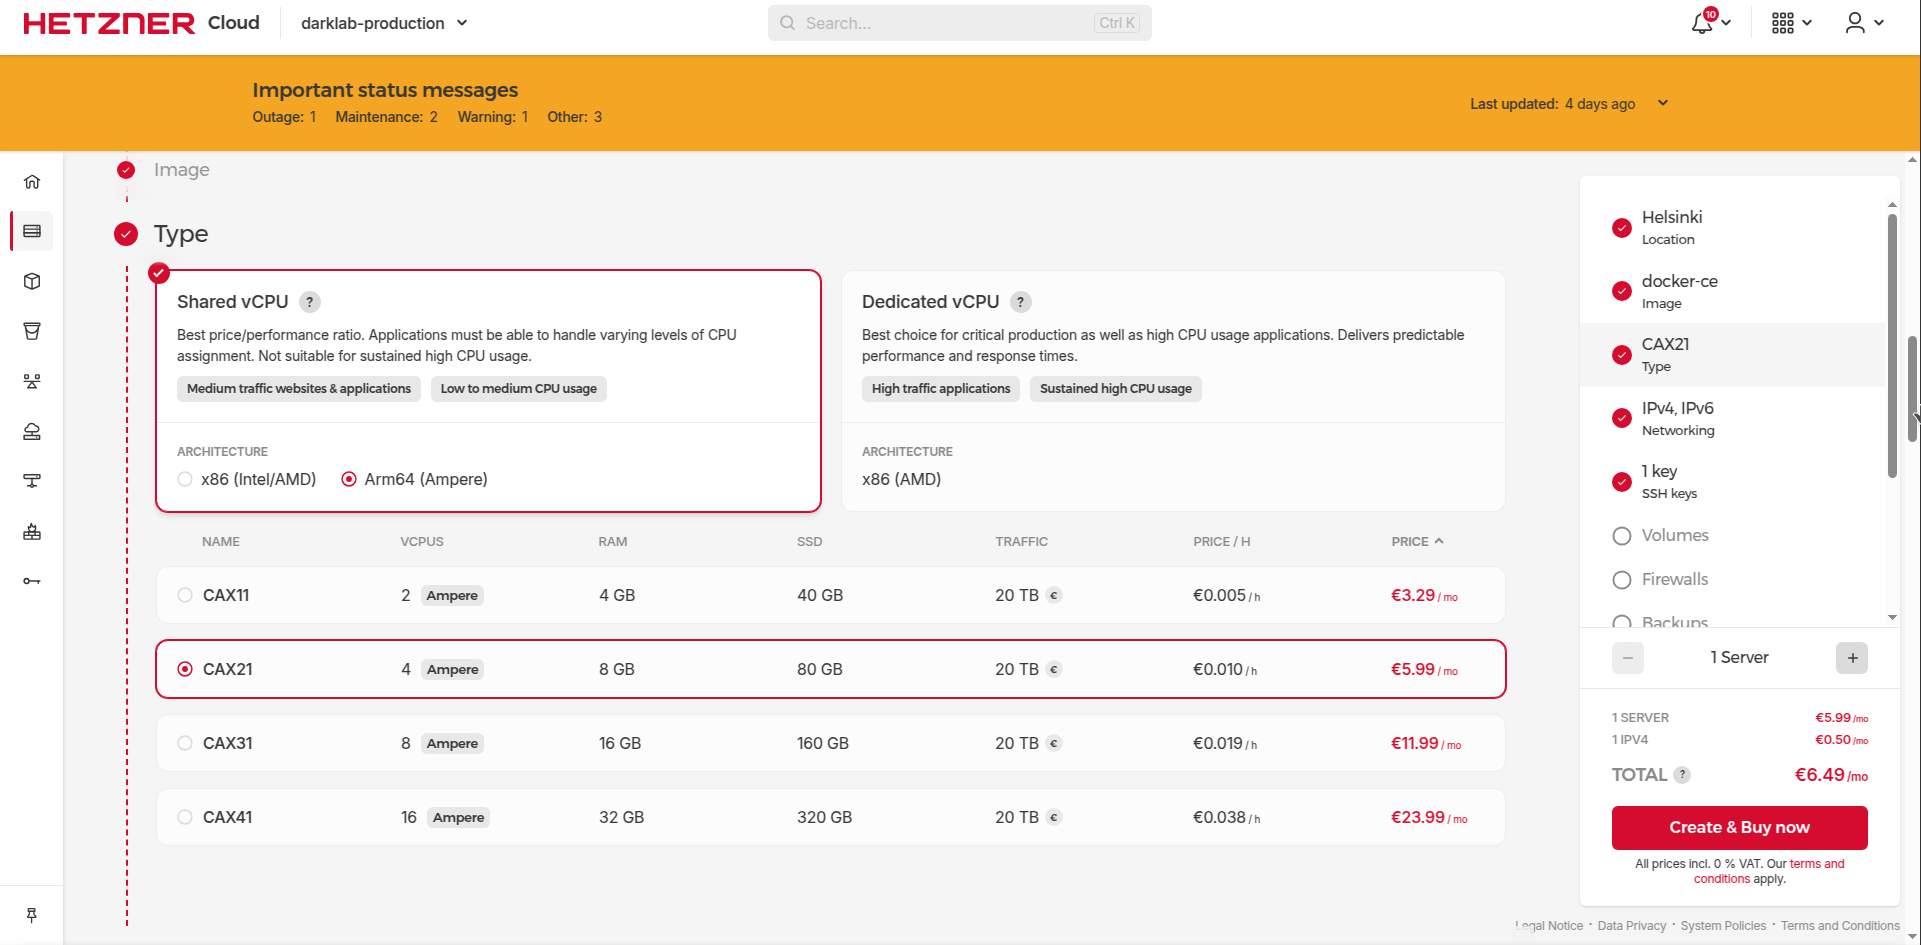
Task: Select the CAX31 server type
Action: (830, 743)
